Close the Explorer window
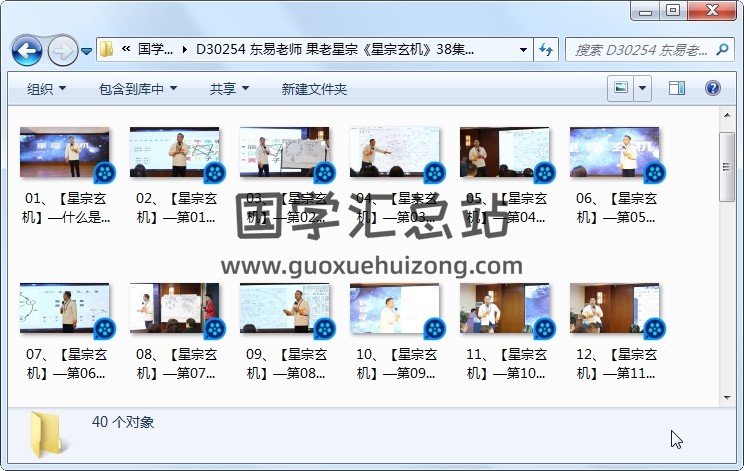The image size is (744, 471). point(712,10)
